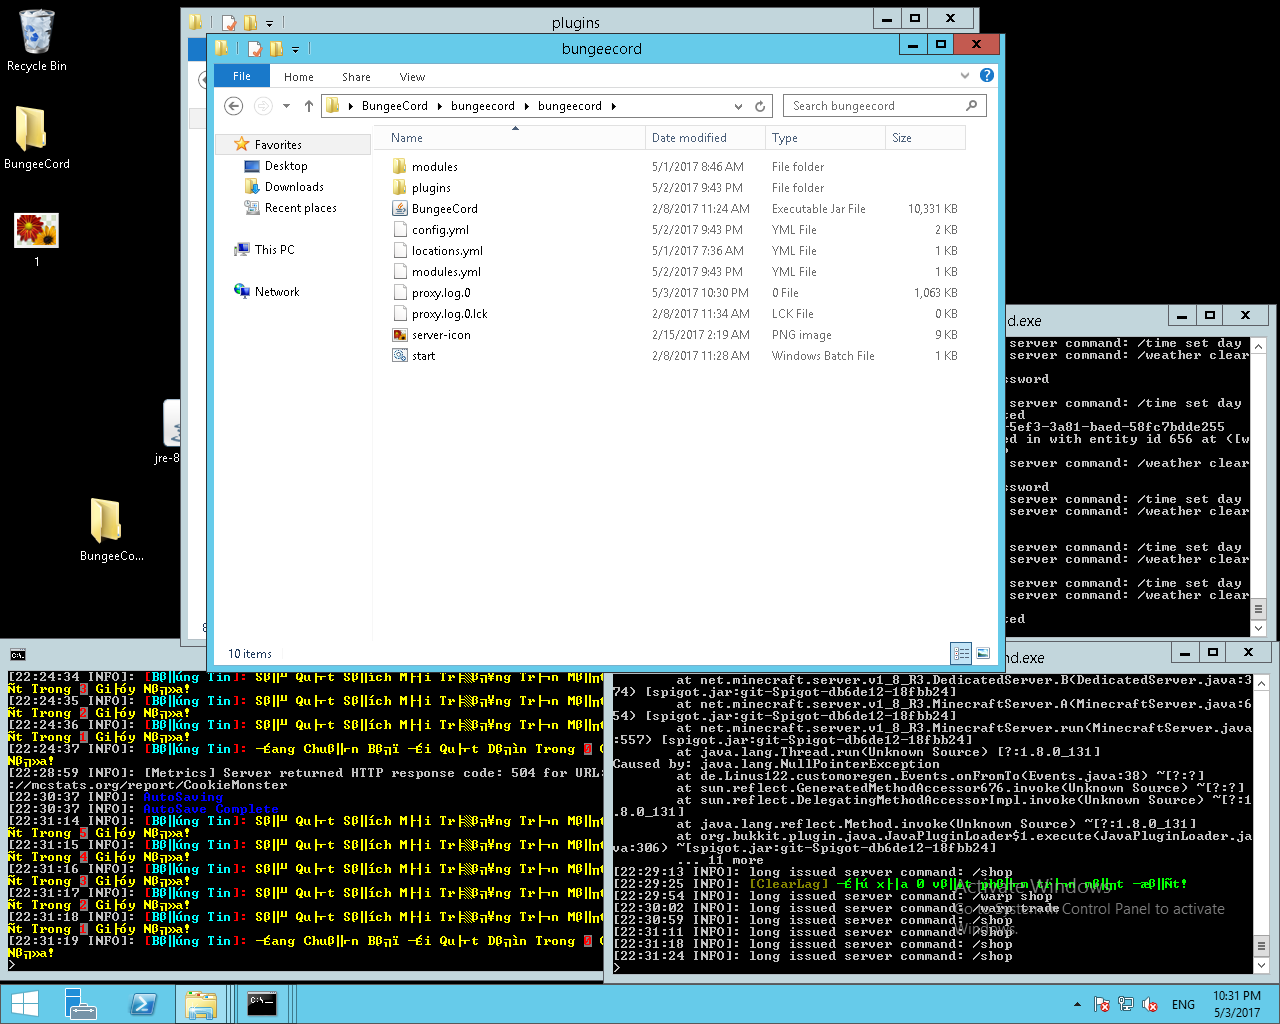1280x1024 pixels.
Task: Select Downloads in the Favorites list
Action: (293, 187)
